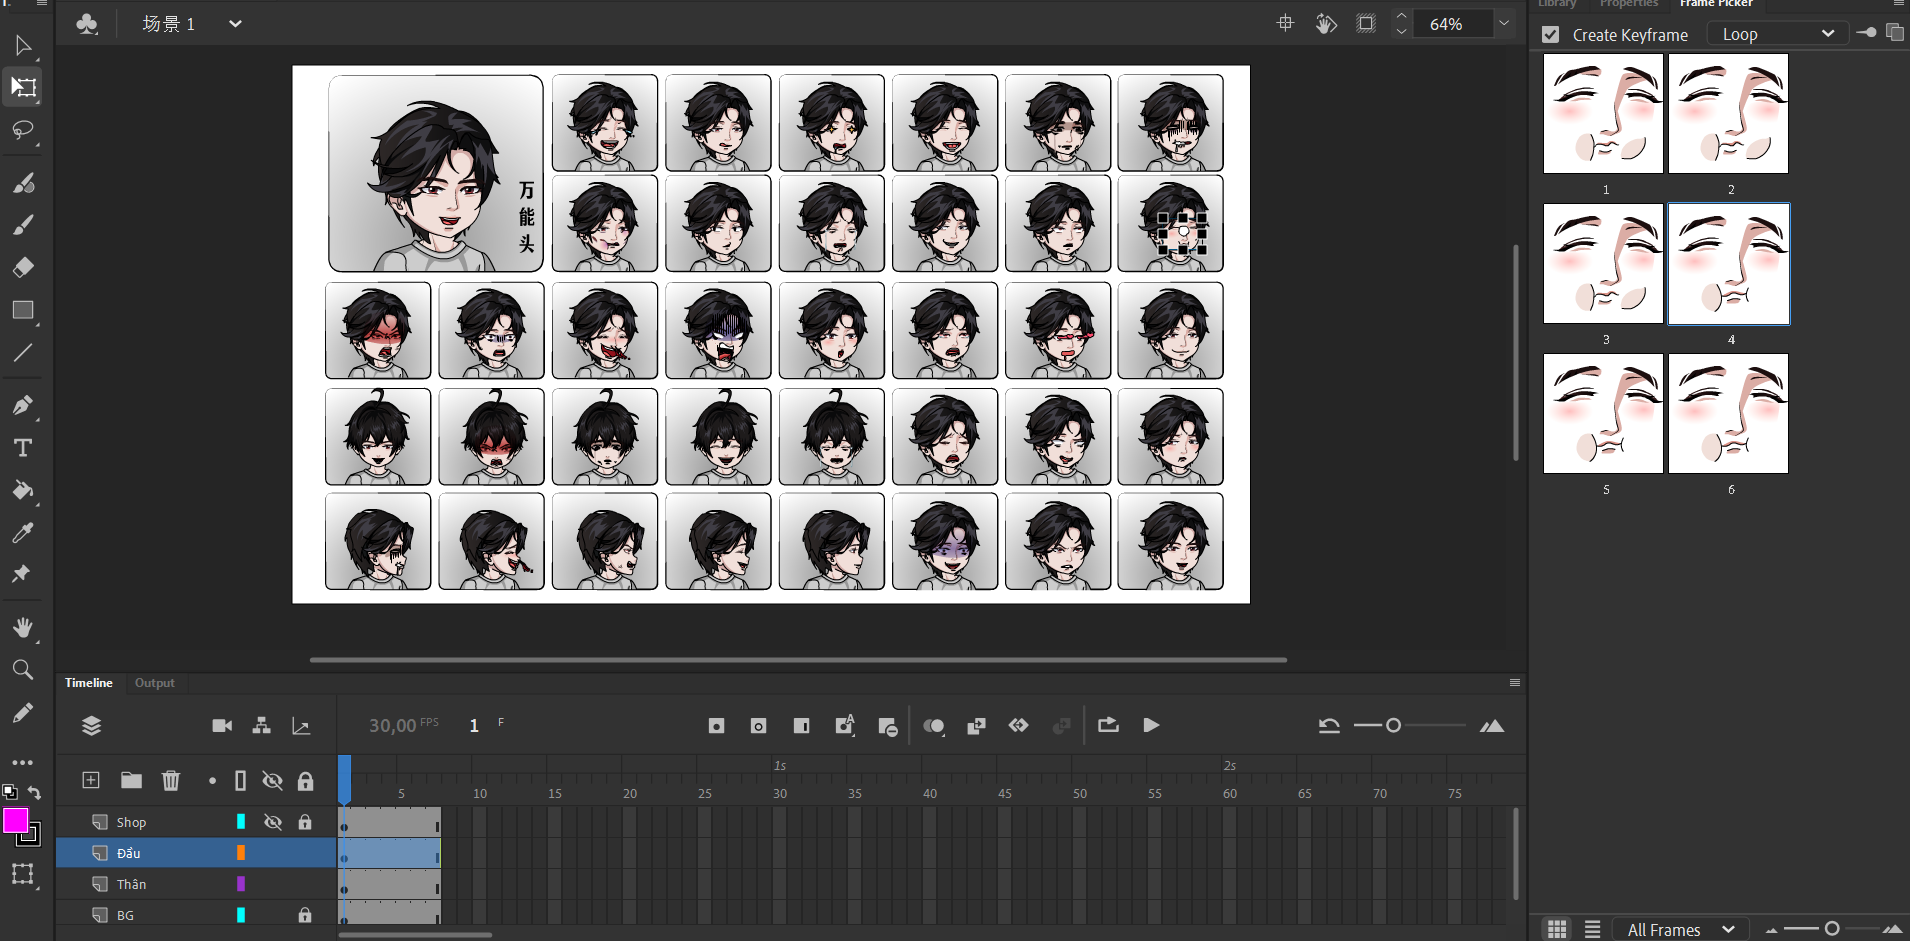
Task: Activate the Paint Bucket tool
Action: point(23,490)
